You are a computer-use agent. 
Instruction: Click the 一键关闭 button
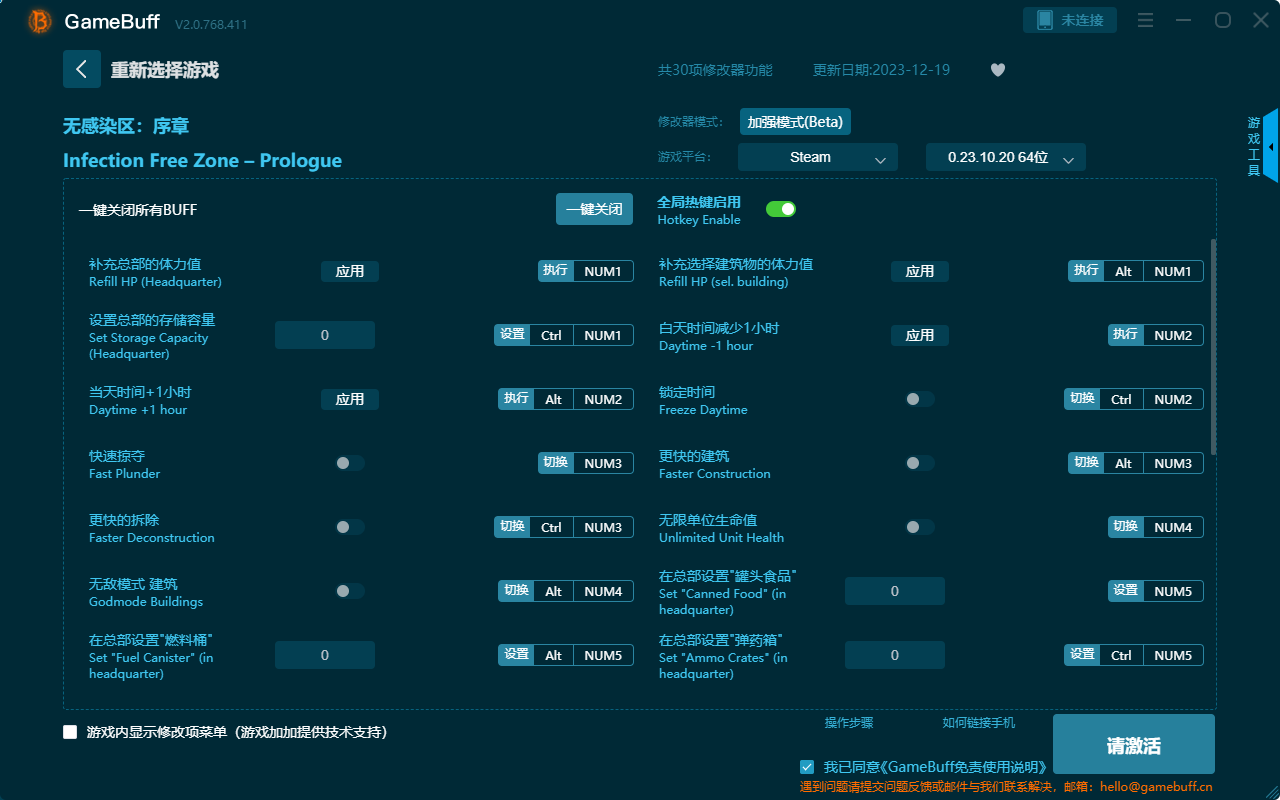[594, 209]
